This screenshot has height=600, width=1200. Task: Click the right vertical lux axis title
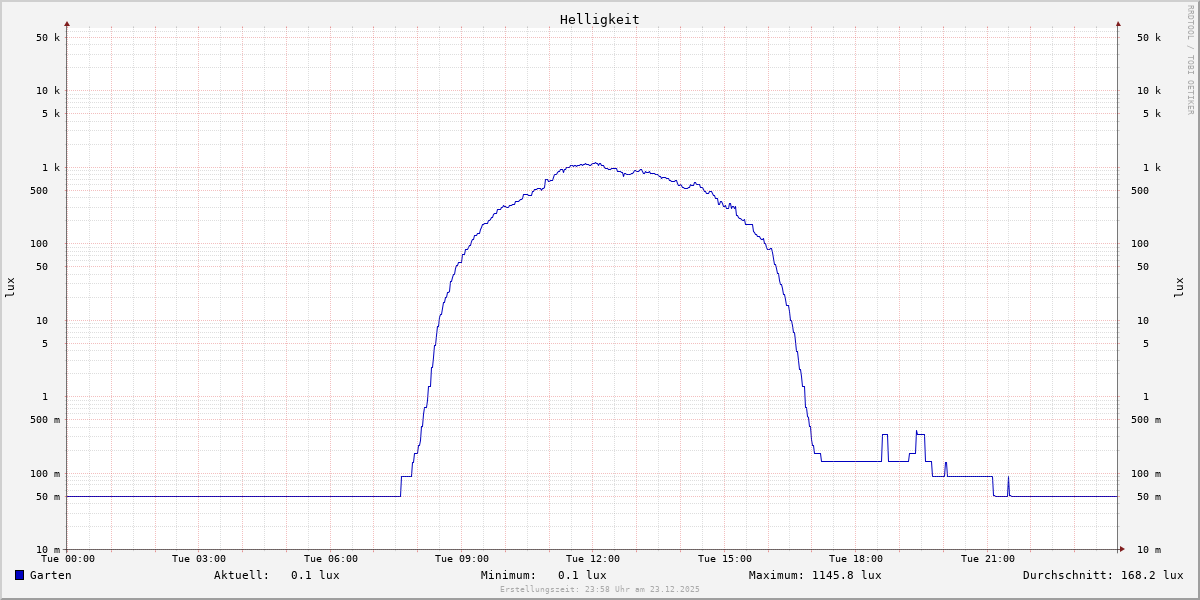pos(1179,287)
